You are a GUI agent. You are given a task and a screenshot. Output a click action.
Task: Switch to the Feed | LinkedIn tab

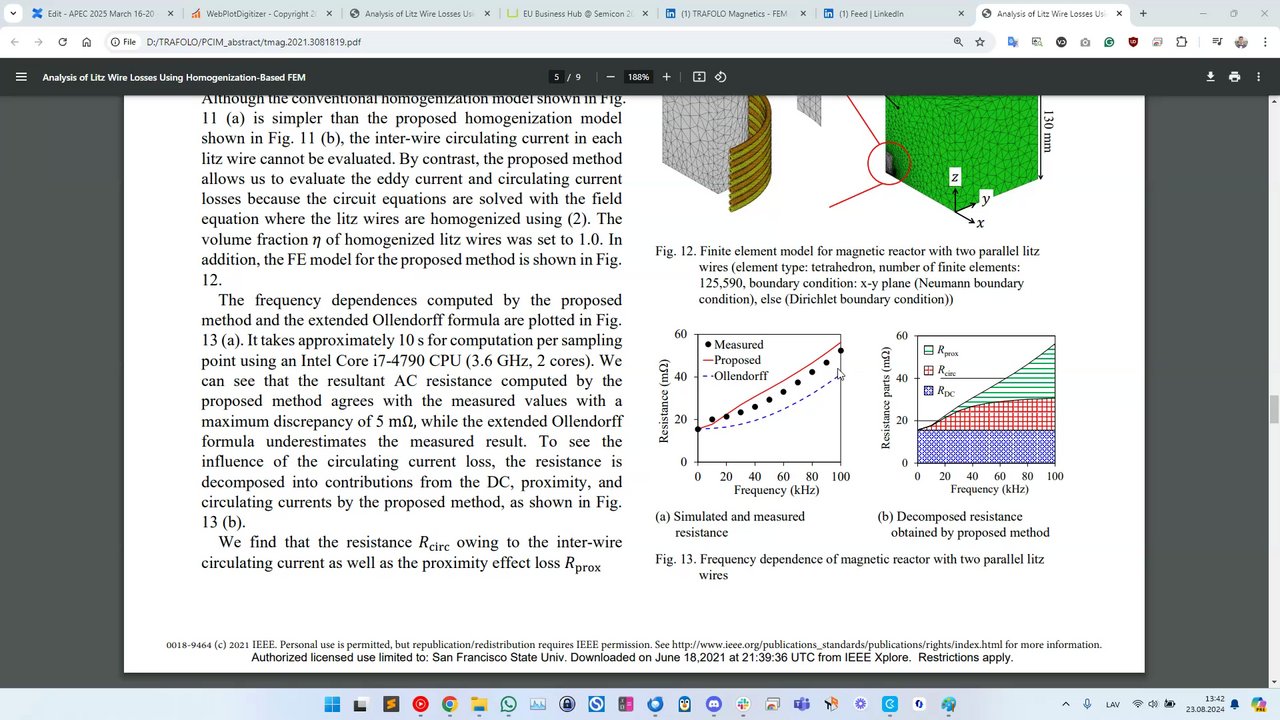coord(892,14)
